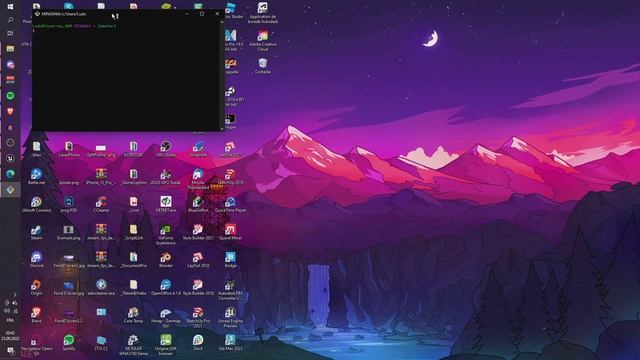Click the terminal scrollbar up arrow
This screenshot has width=640, height=360.
click(222, 22)
